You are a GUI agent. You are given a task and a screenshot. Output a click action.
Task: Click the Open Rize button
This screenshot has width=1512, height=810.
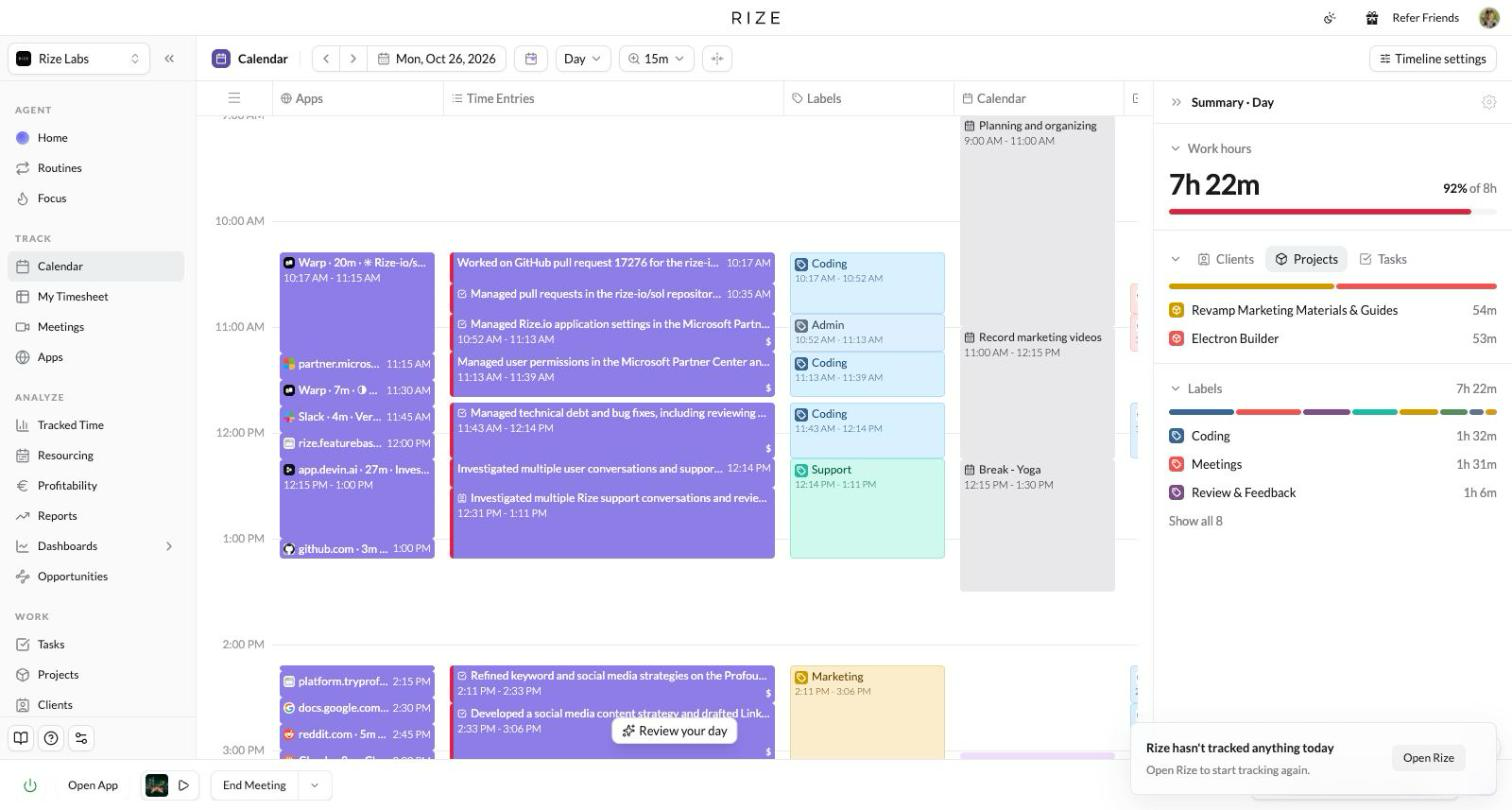click(x=1429, y=758)
